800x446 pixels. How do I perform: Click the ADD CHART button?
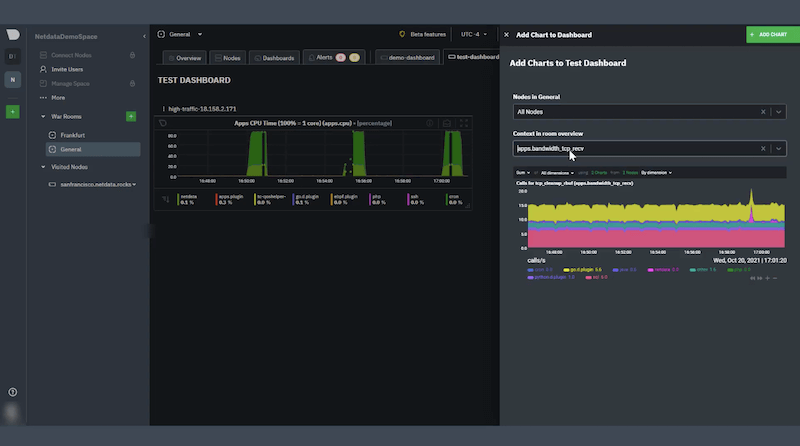coord(772,35)
